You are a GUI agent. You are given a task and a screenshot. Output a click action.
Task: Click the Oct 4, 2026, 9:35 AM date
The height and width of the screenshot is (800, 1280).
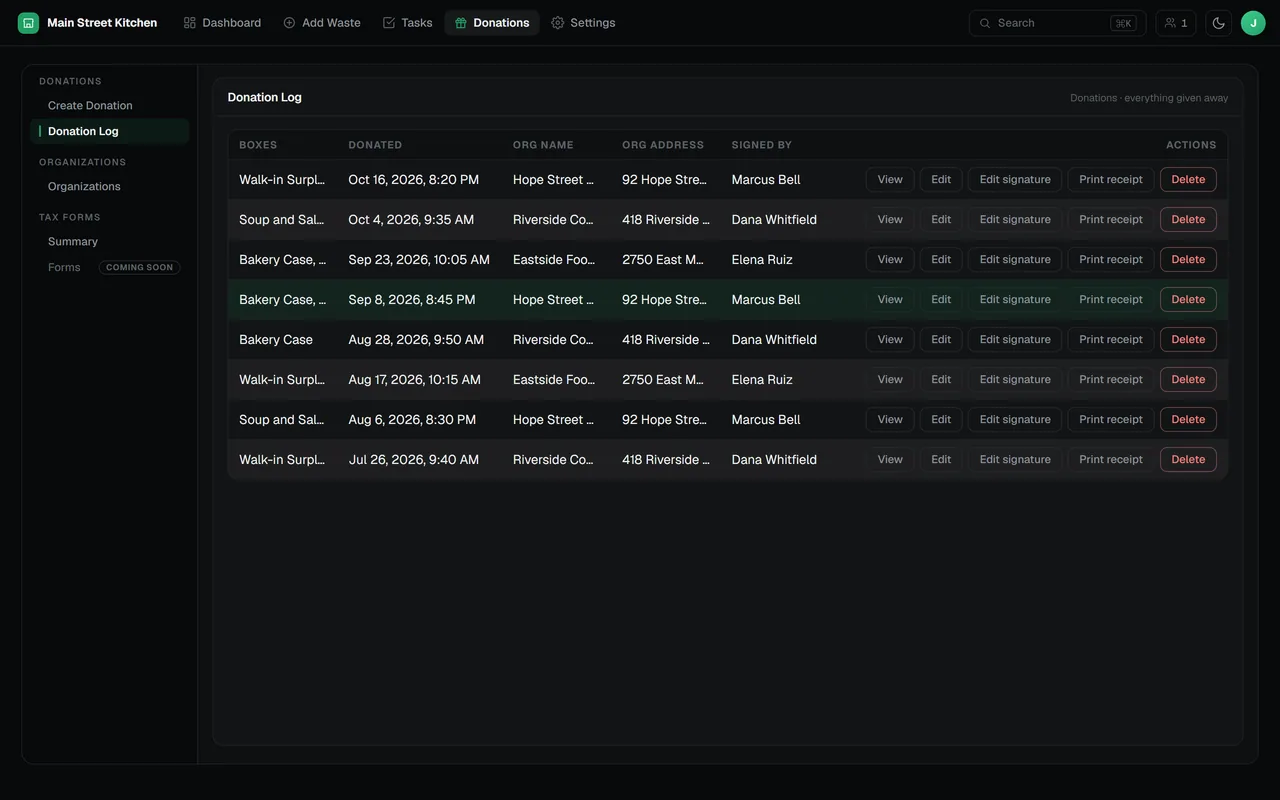tap(411, 220)
